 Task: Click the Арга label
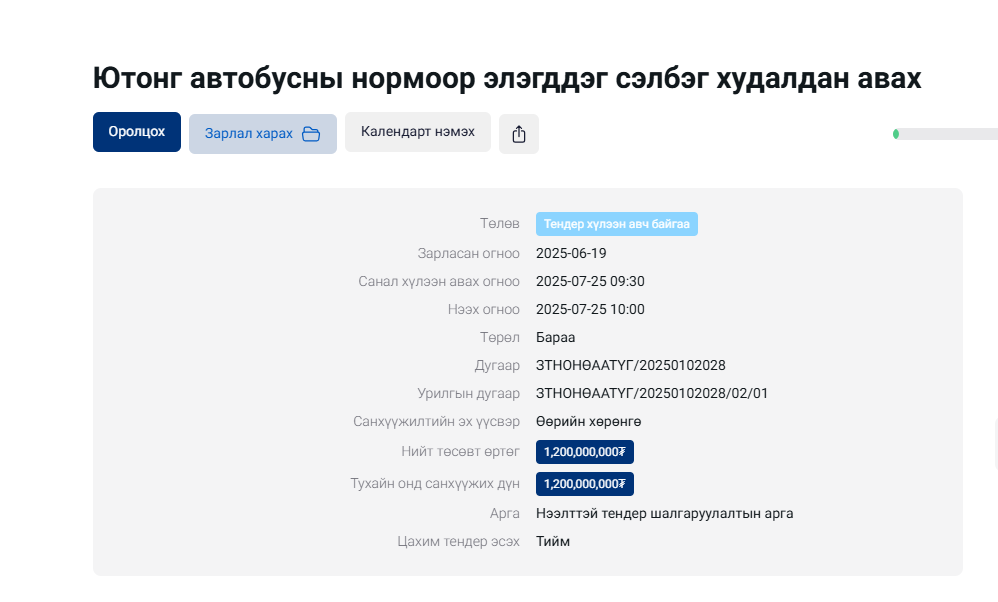pyautogui.click(x=505, y=513)
